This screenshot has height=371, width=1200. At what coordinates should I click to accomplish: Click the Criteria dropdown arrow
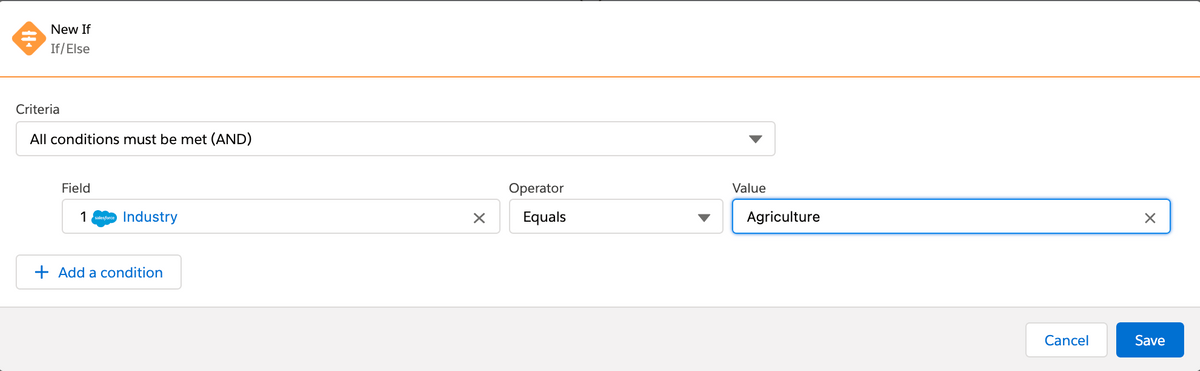pyautogui.click(x=756, y=140)
